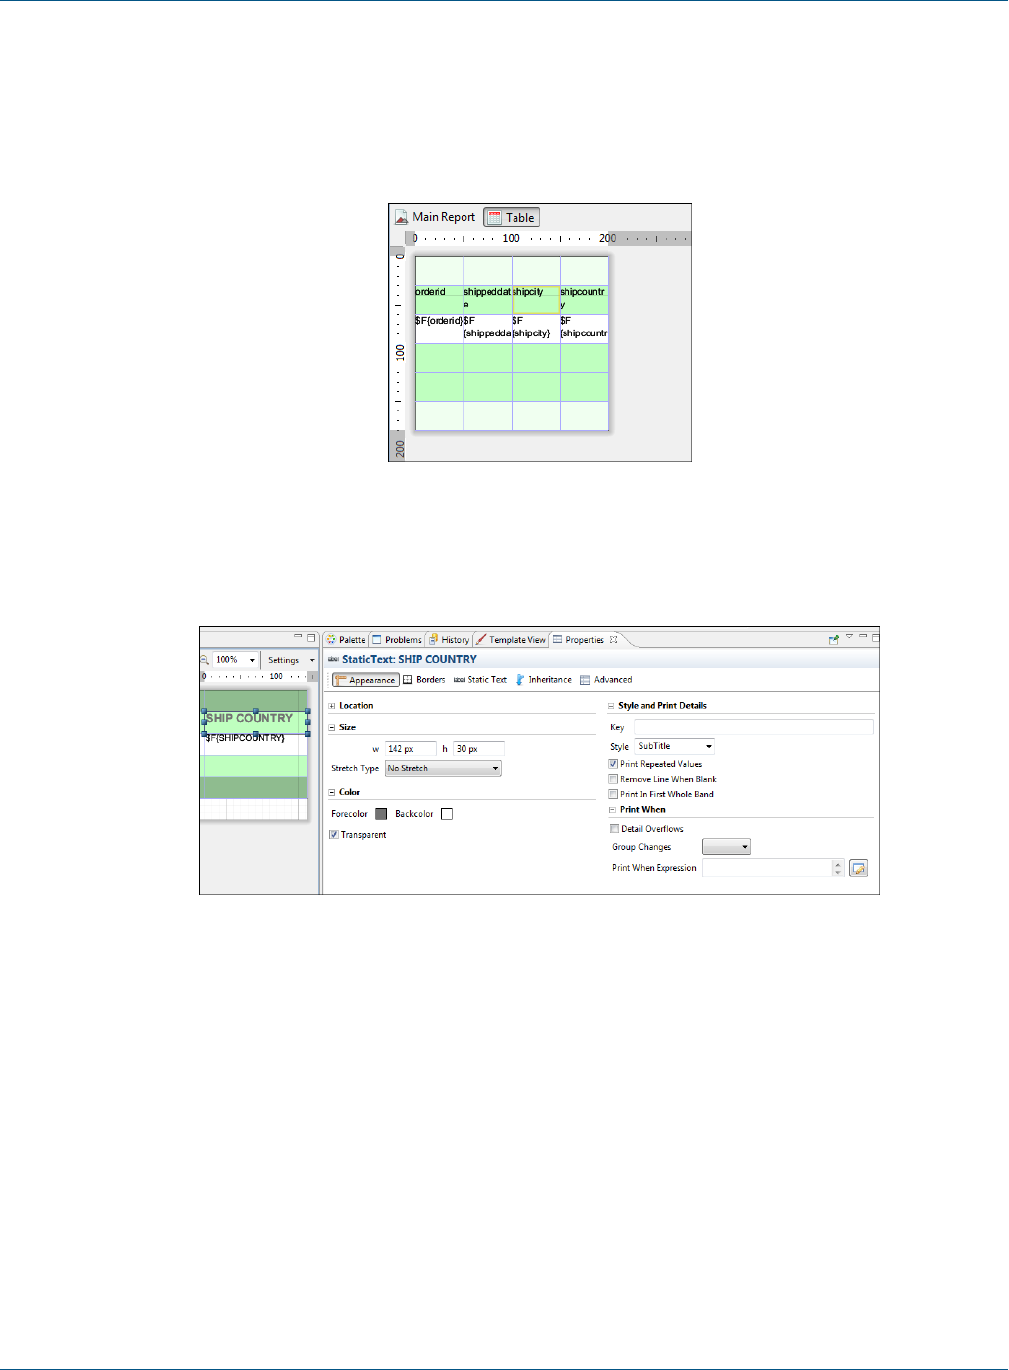Open the Group Changes dropdown
This screenshot has height=1370, width=1009.
coord(726,847)
